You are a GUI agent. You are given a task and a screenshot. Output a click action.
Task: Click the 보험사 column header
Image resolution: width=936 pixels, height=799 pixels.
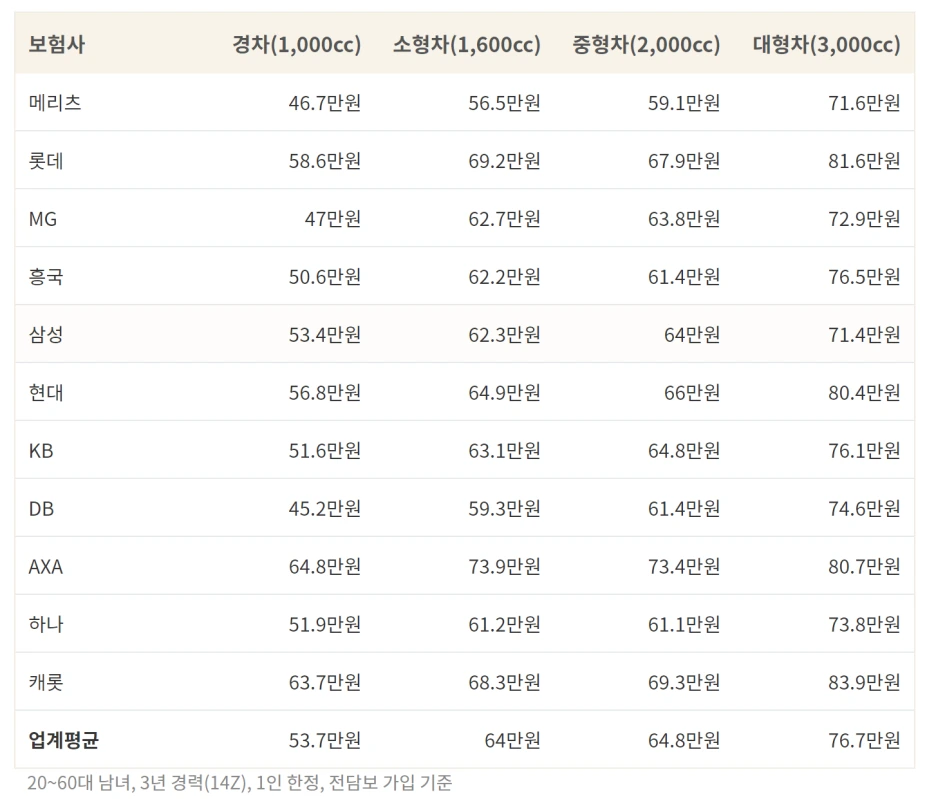point(57,44)
